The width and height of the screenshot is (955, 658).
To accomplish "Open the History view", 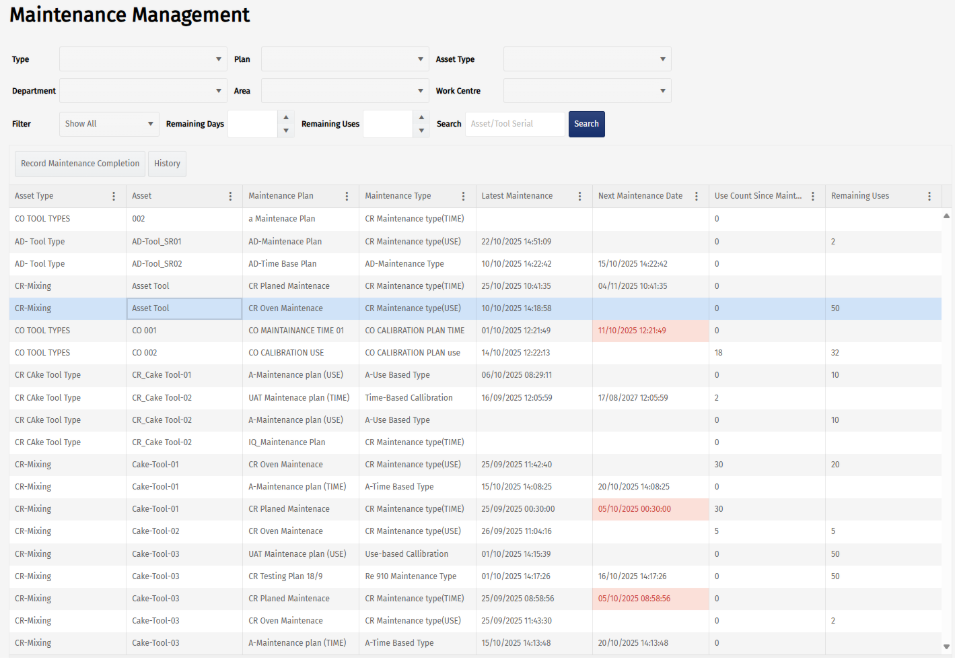I will coord(167,163).
